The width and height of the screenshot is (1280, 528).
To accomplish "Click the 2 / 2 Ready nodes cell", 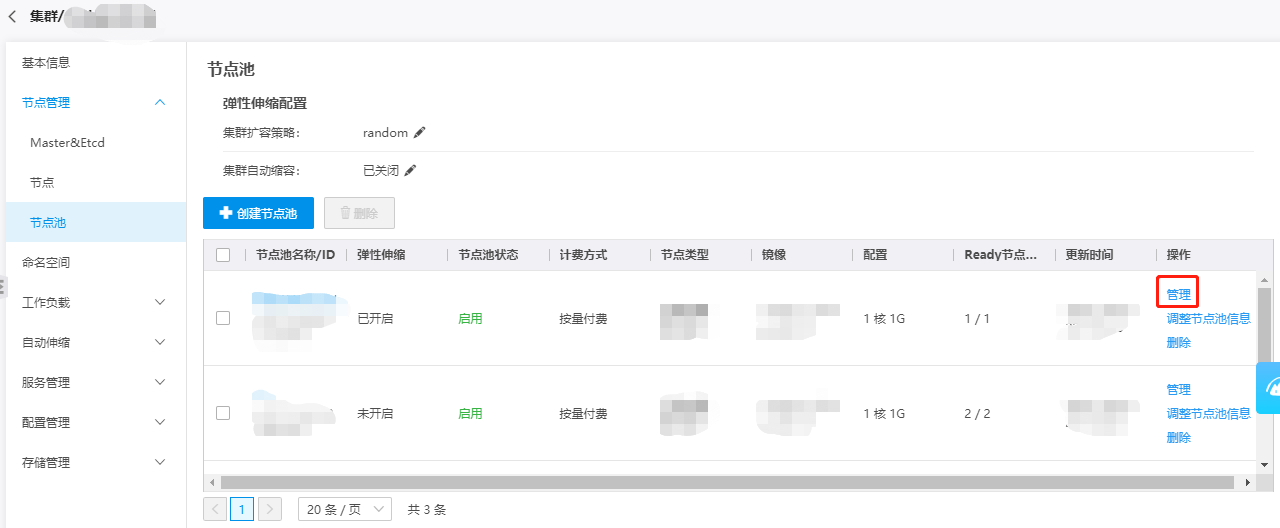I will [977, 413].
